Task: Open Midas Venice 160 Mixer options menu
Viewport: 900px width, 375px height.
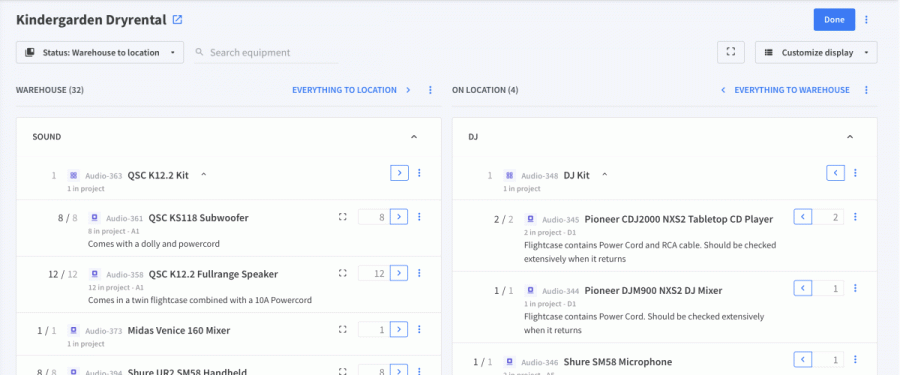Action: (x=419, y=329)
